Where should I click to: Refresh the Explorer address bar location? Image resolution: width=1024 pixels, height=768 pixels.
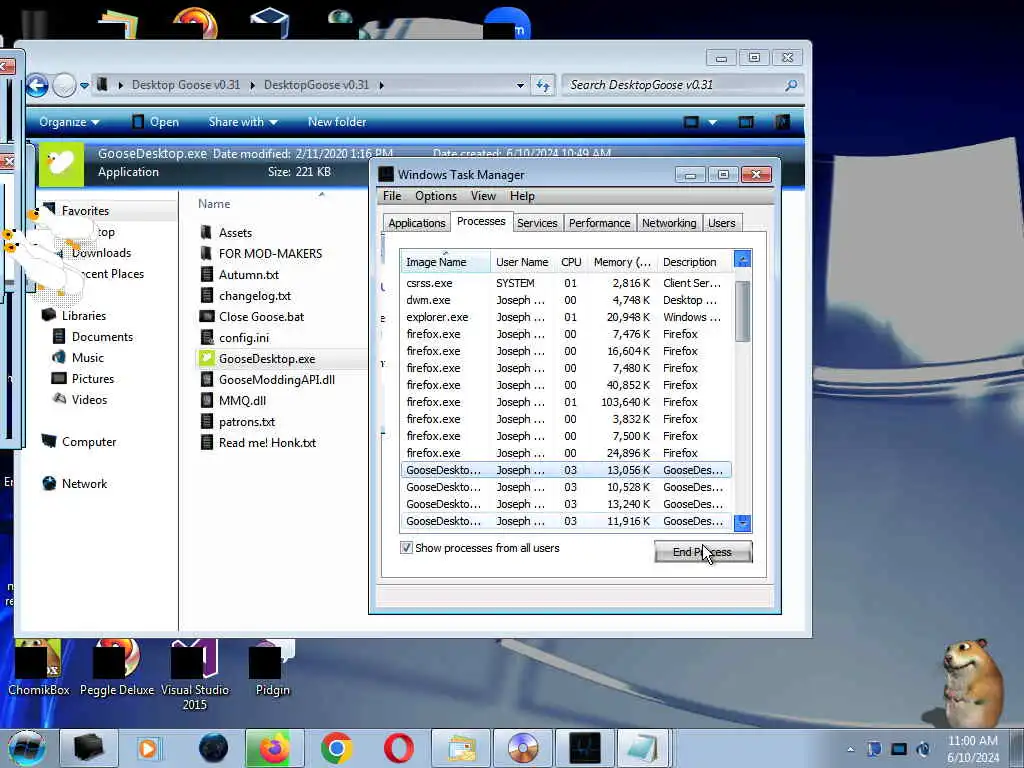[x=543, y=85]
